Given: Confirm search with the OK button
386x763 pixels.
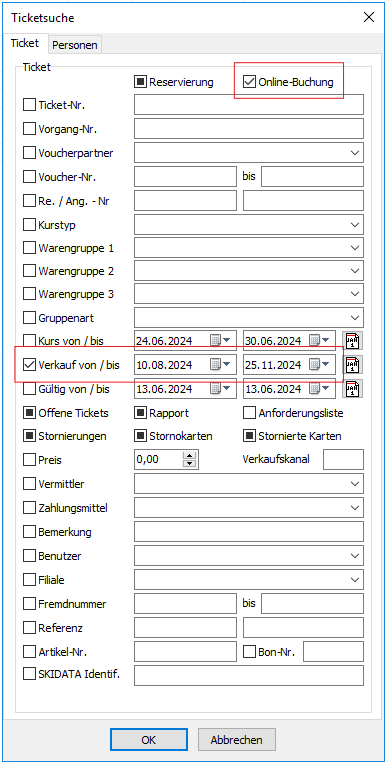Looking at the screenshot, I should 148,740.
